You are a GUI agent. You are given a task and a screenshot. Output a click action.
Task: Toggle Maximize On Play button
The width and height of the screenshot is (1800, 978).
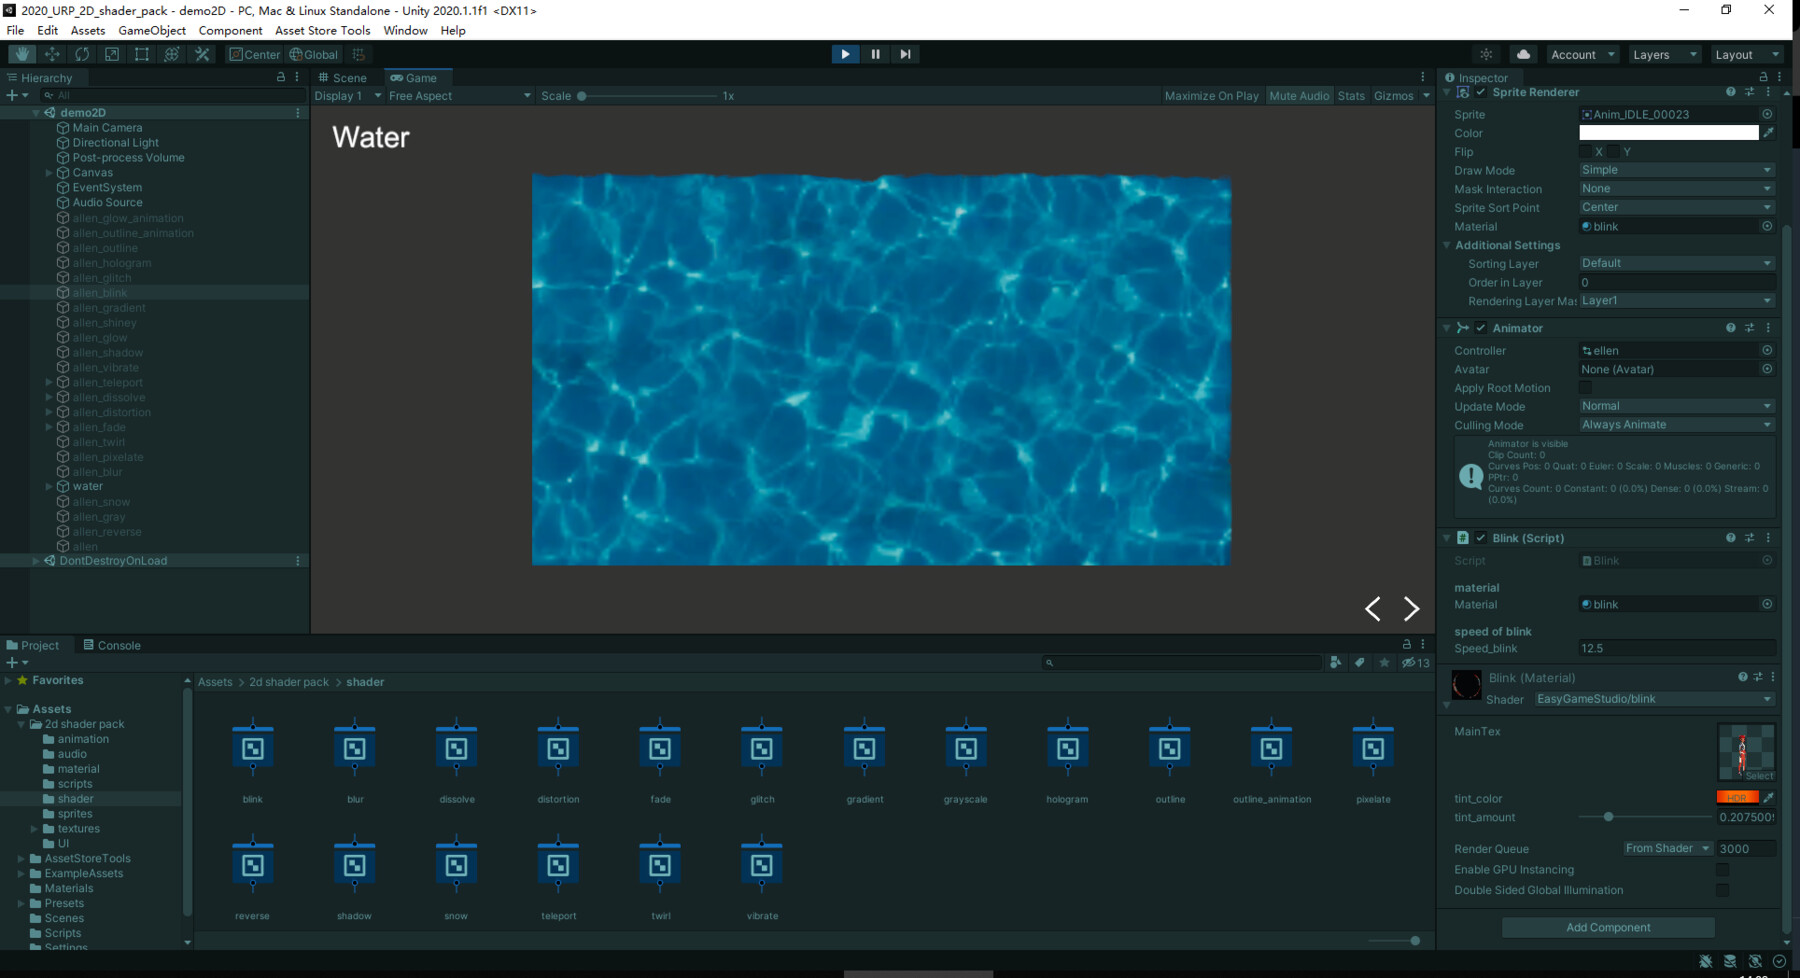(x=1211, y=96)
